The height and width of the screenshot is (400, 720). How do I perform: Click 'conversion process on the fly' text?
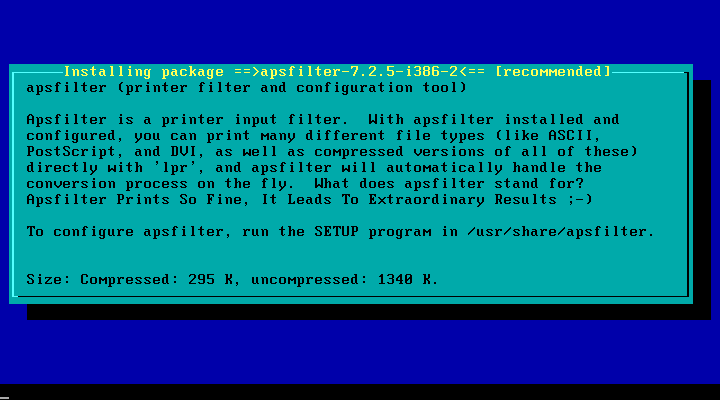point(158,184)
